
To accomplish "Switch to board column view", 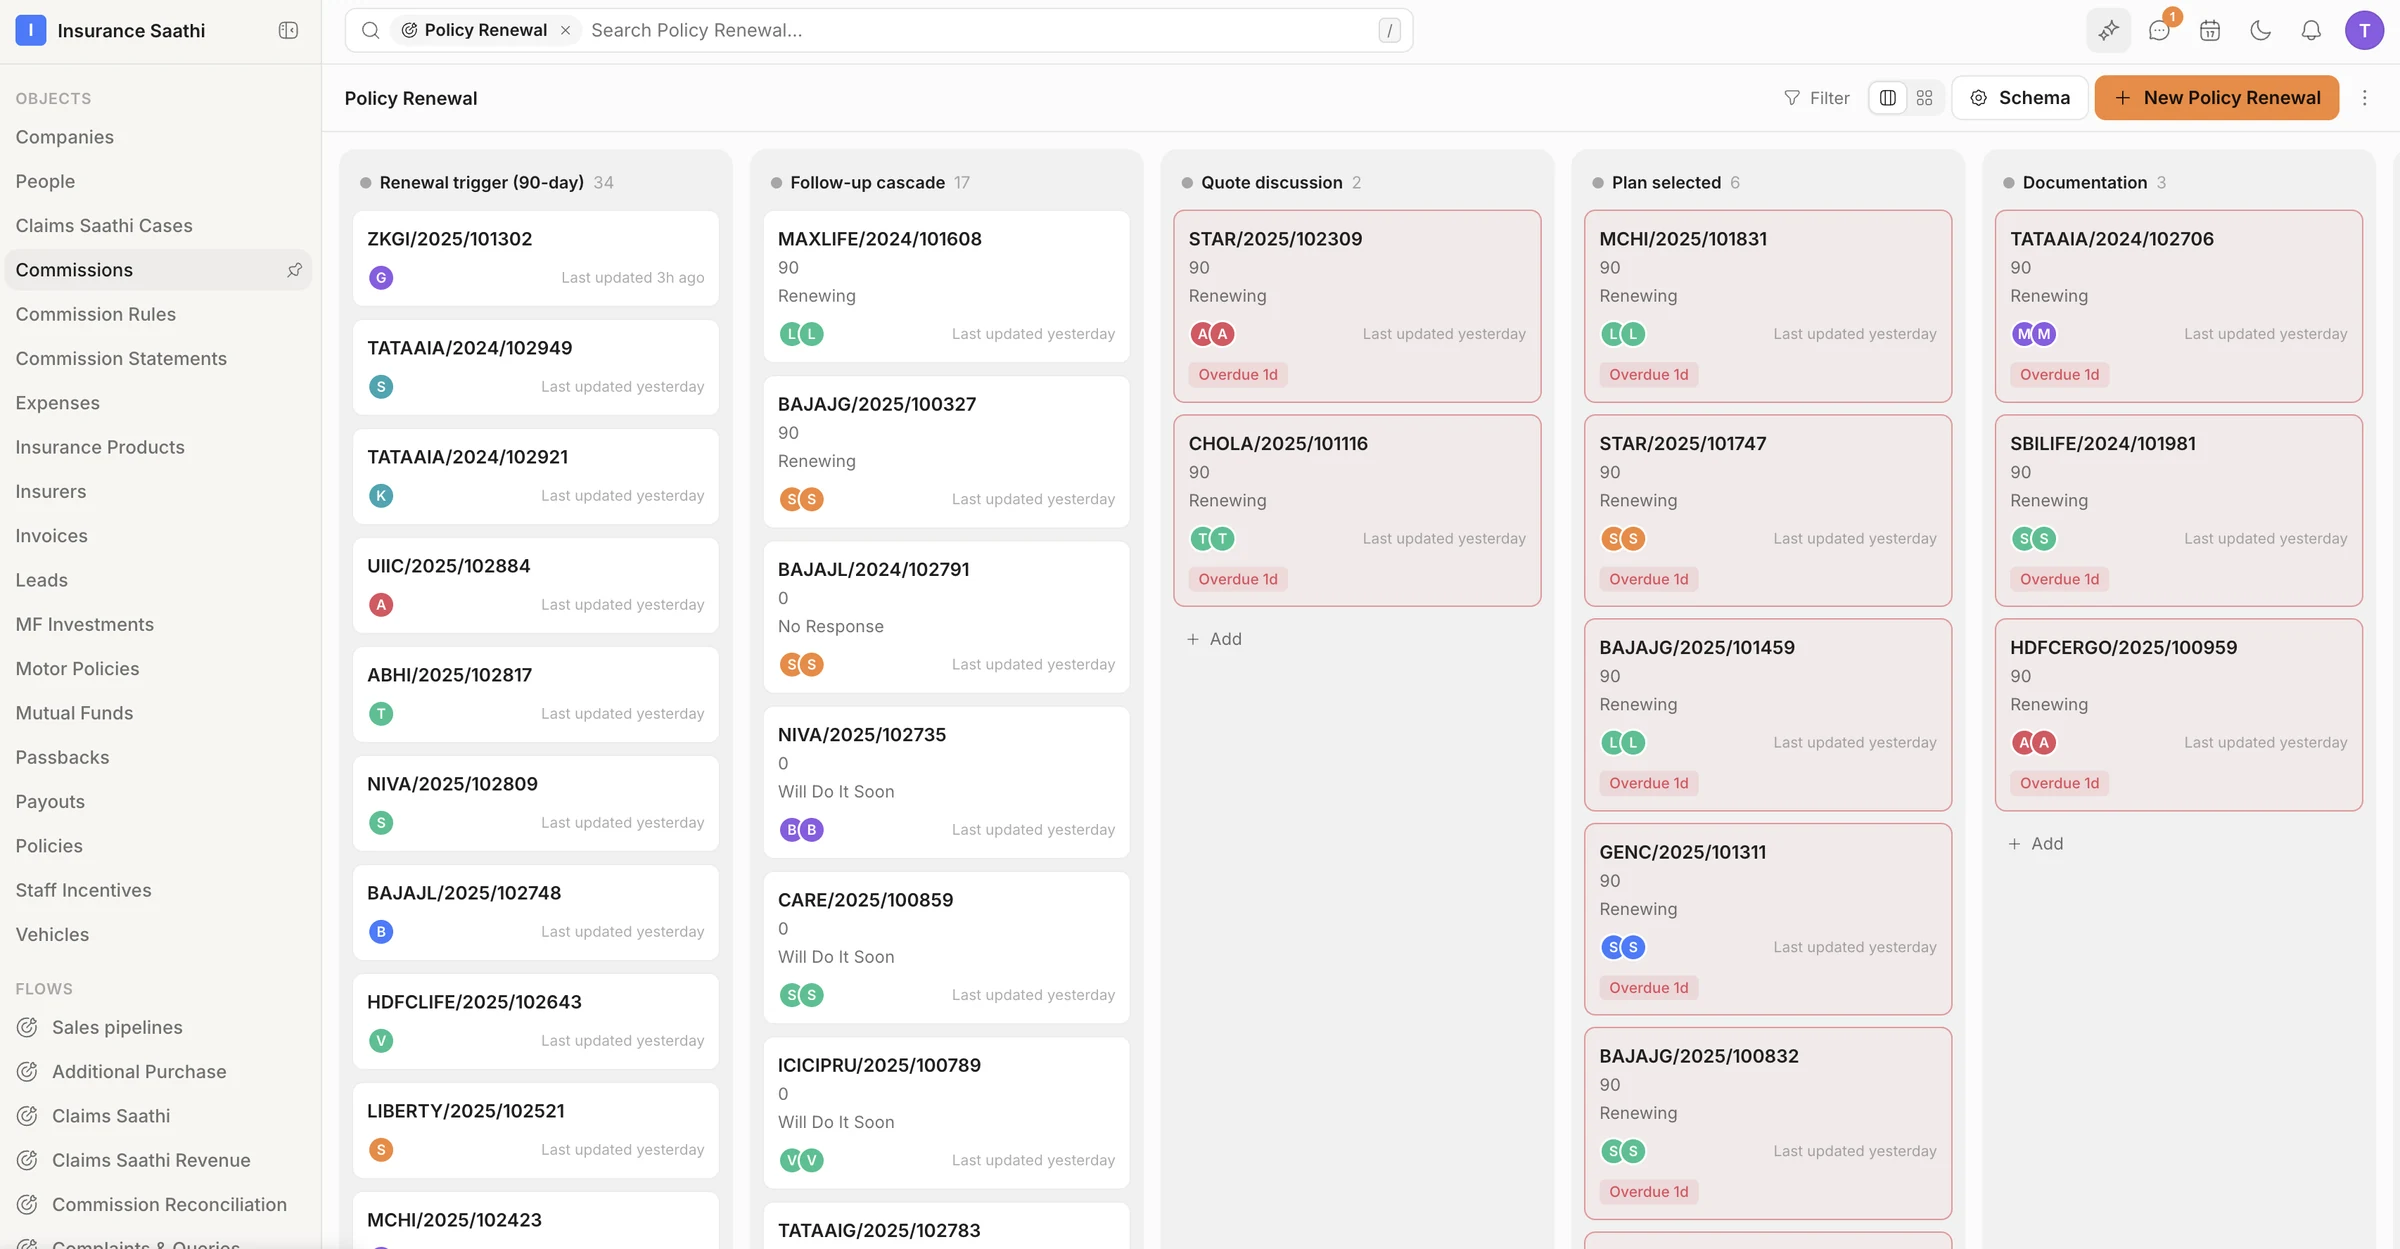I will click(1888, 98).
